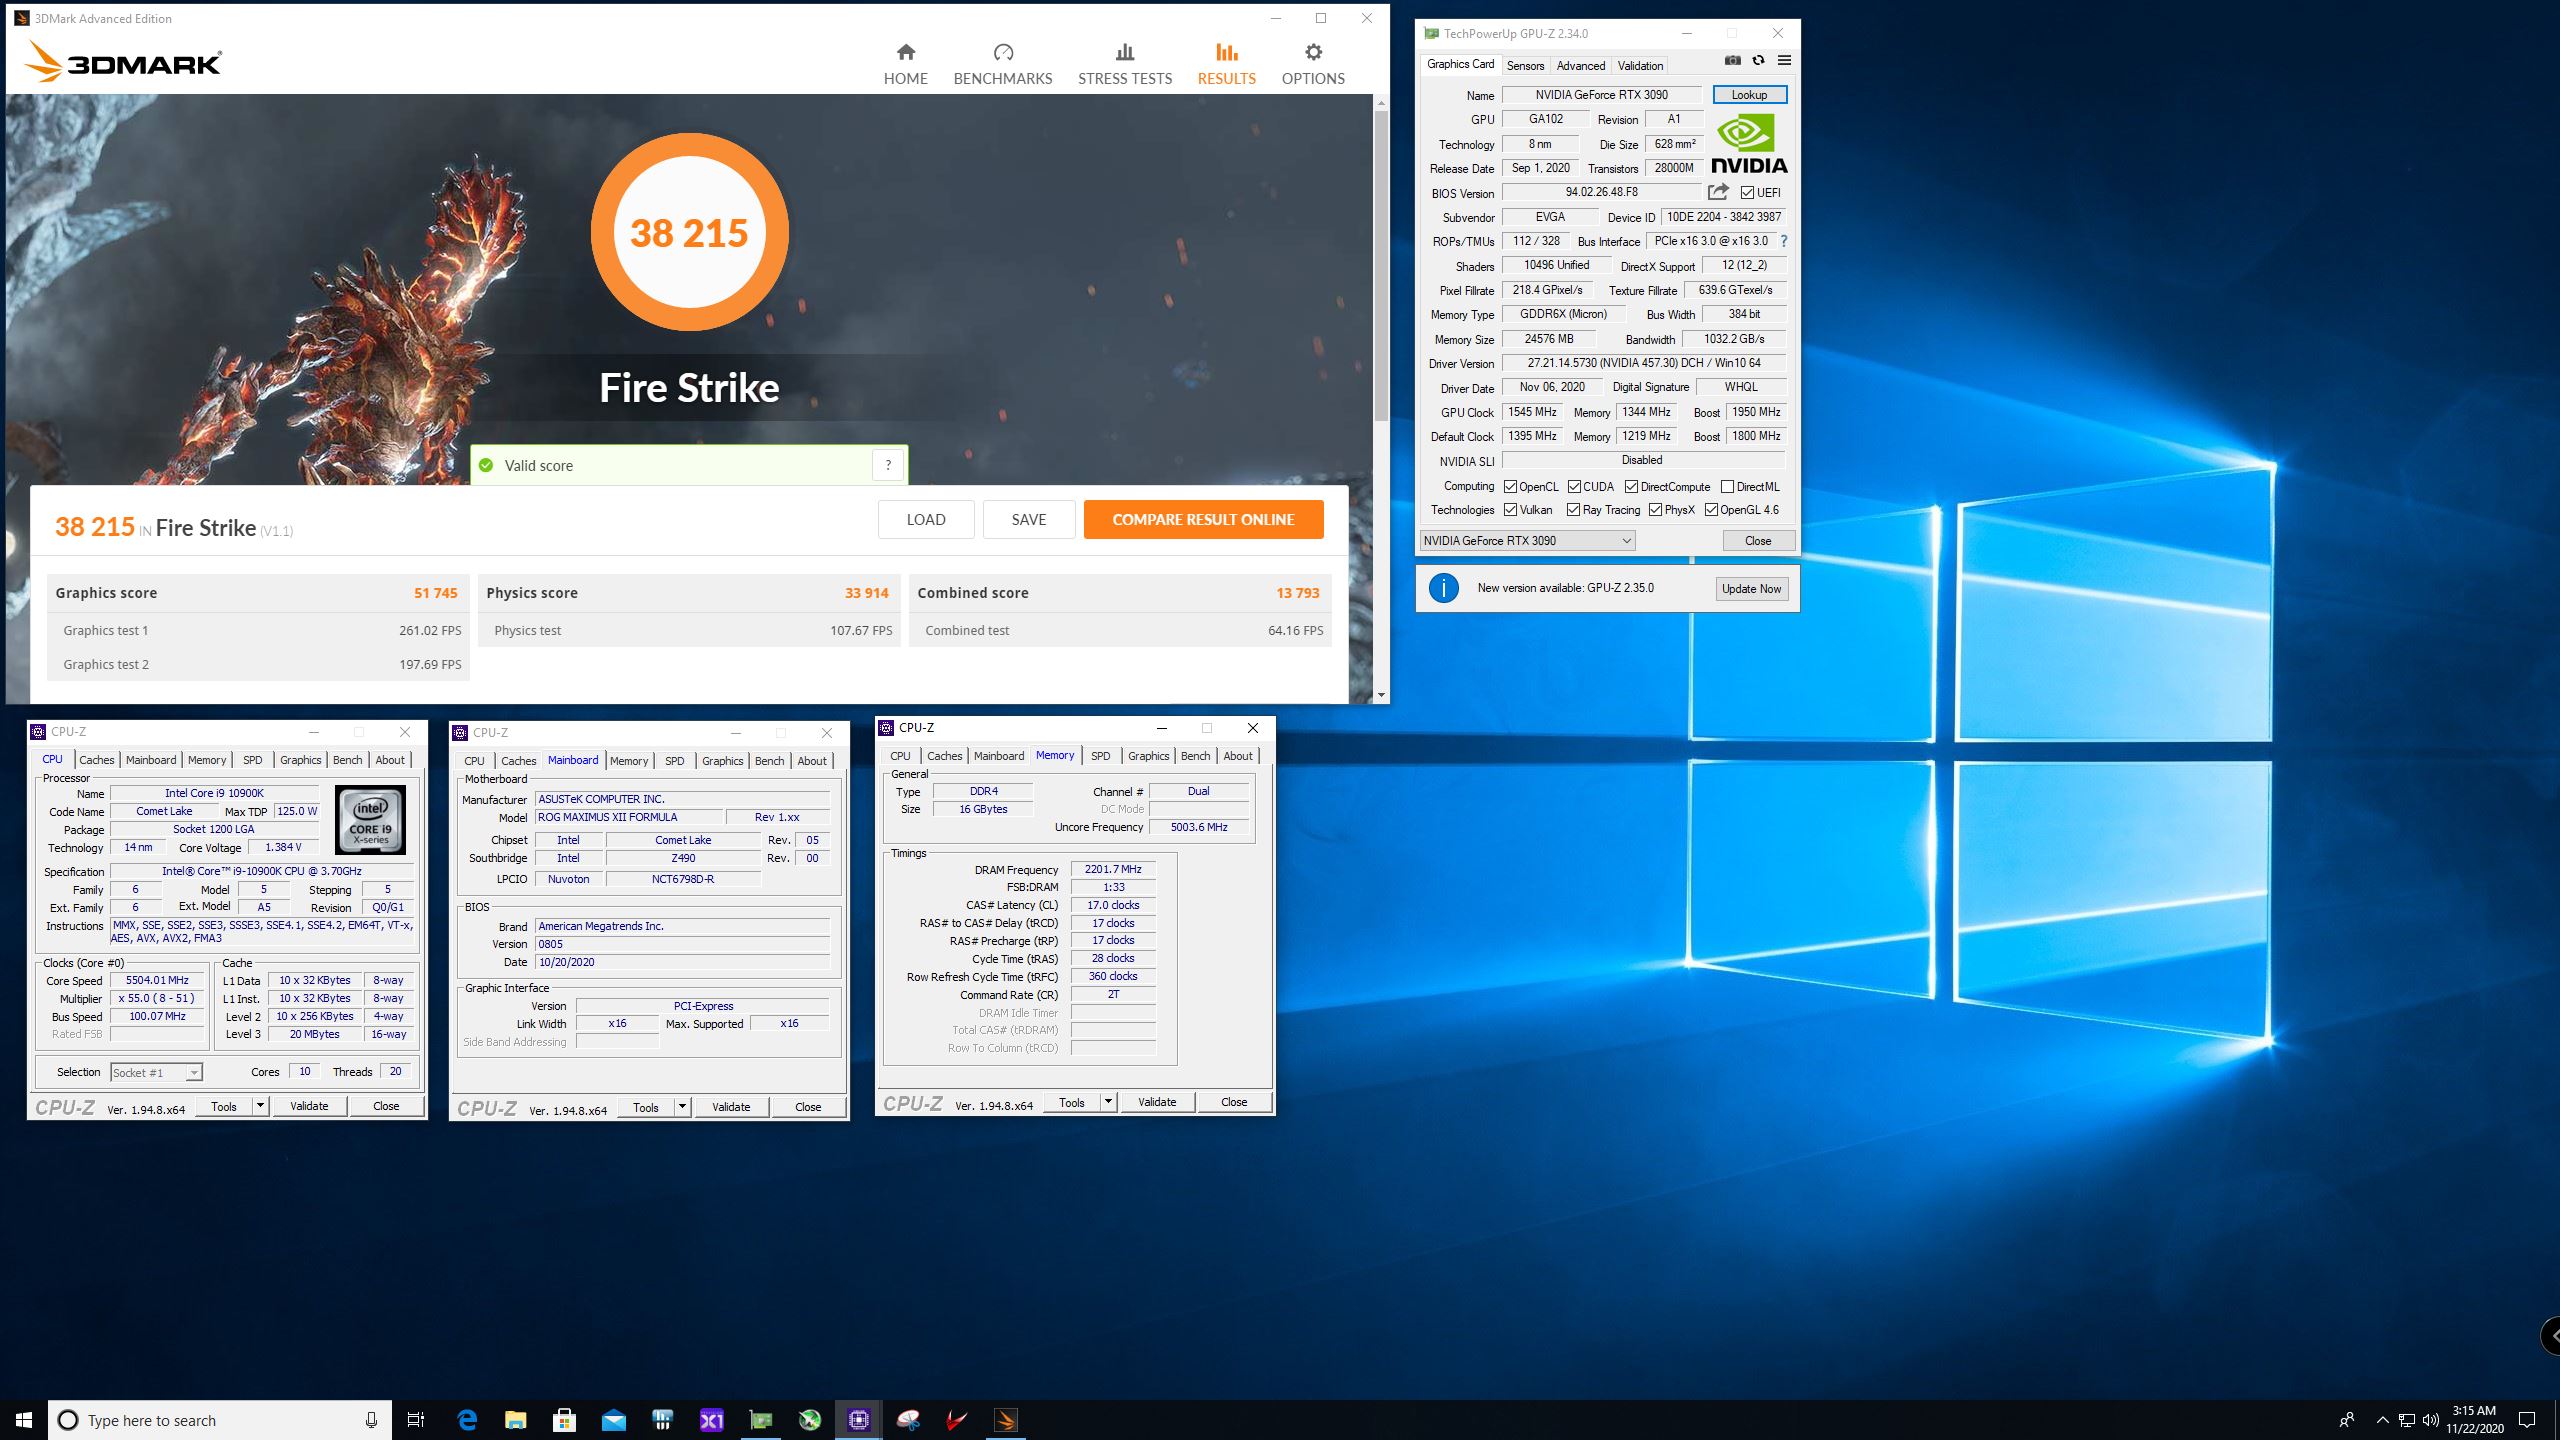Open 3DMark OPTIONS gear
The image size is (2560, 1440).
1313,65
